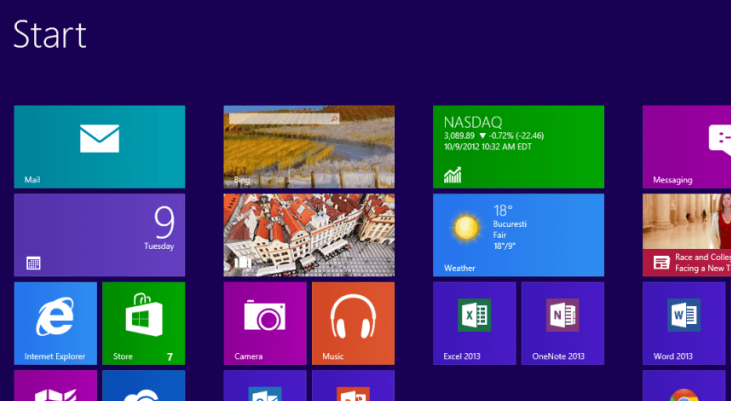Click the calendar grid icon
This screenshot has height=401, width=731.
33,263
